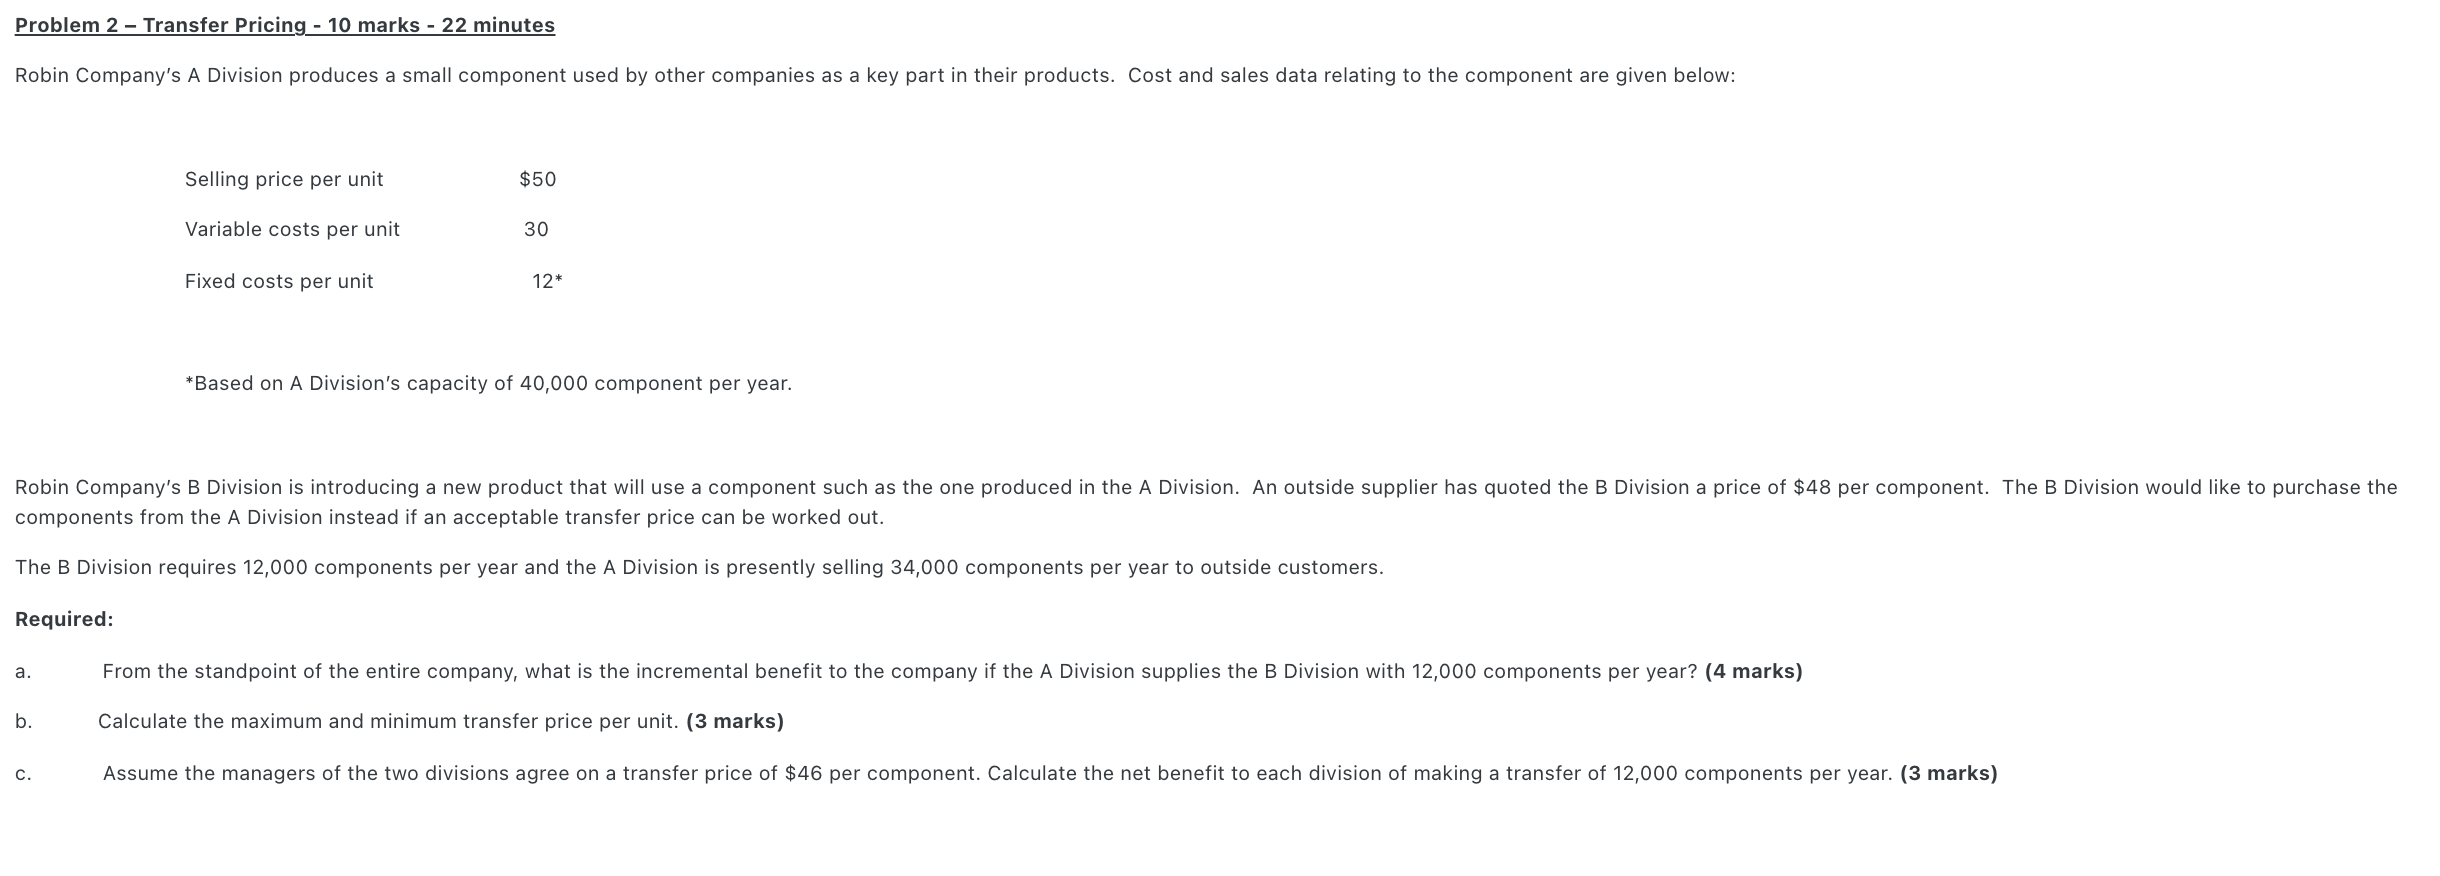Click the Variable costs per unit label
The width and height of the screenshot is (2440, 876).
pos(292,229)
